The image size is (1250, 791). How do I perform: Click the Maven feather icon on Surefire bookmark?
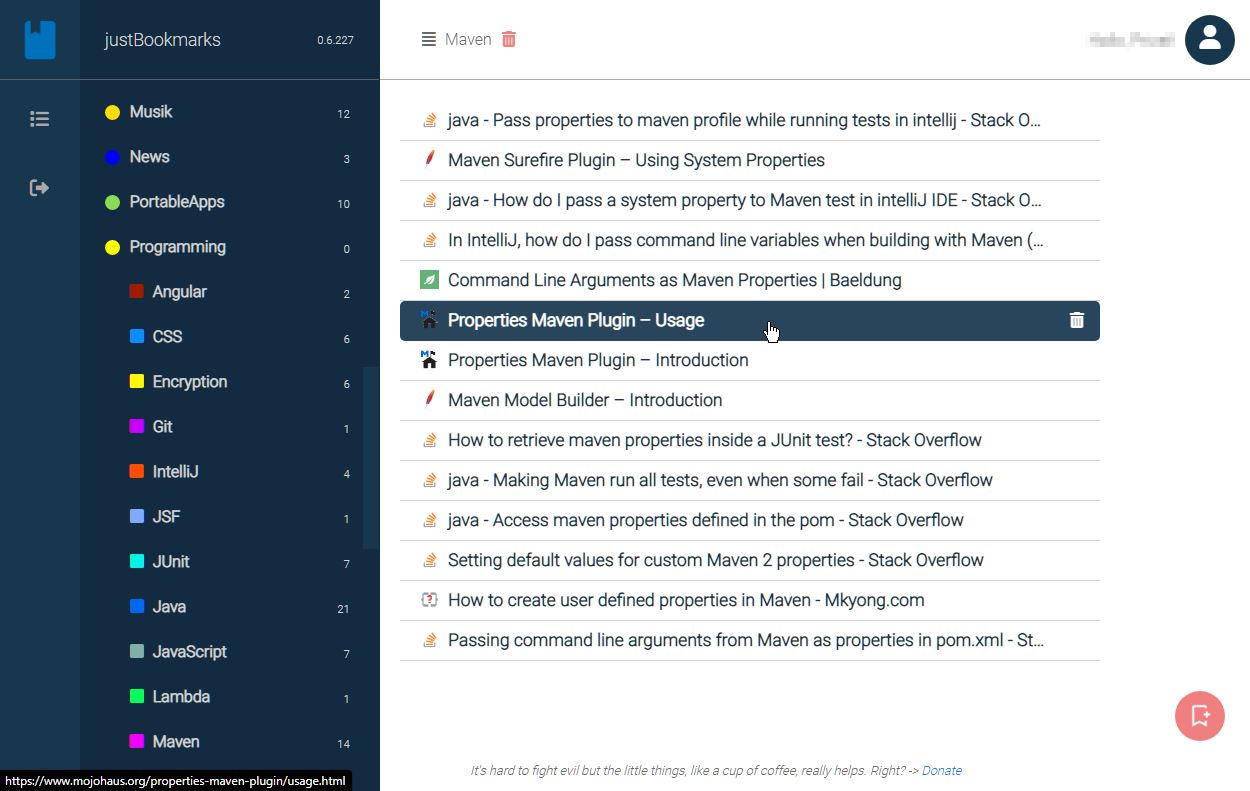coord(429,159)
